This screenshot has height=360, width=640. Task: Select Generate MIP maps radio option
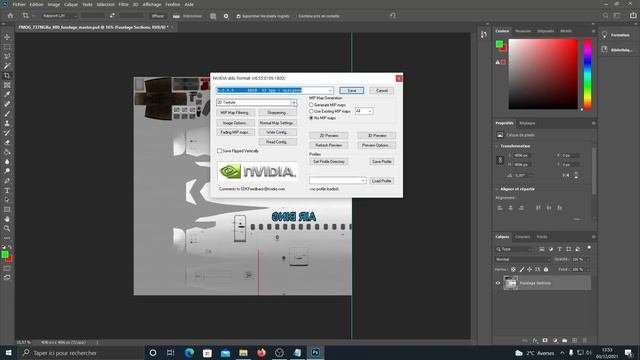click(311, 105)
